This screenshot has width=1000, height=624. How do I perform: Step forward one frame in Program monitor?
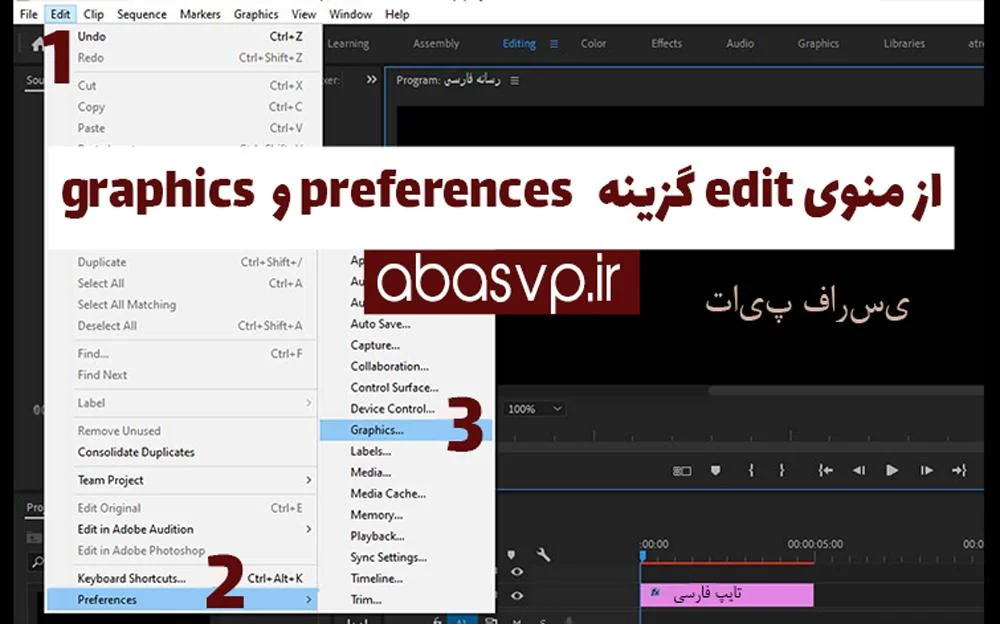pos(927,470)
